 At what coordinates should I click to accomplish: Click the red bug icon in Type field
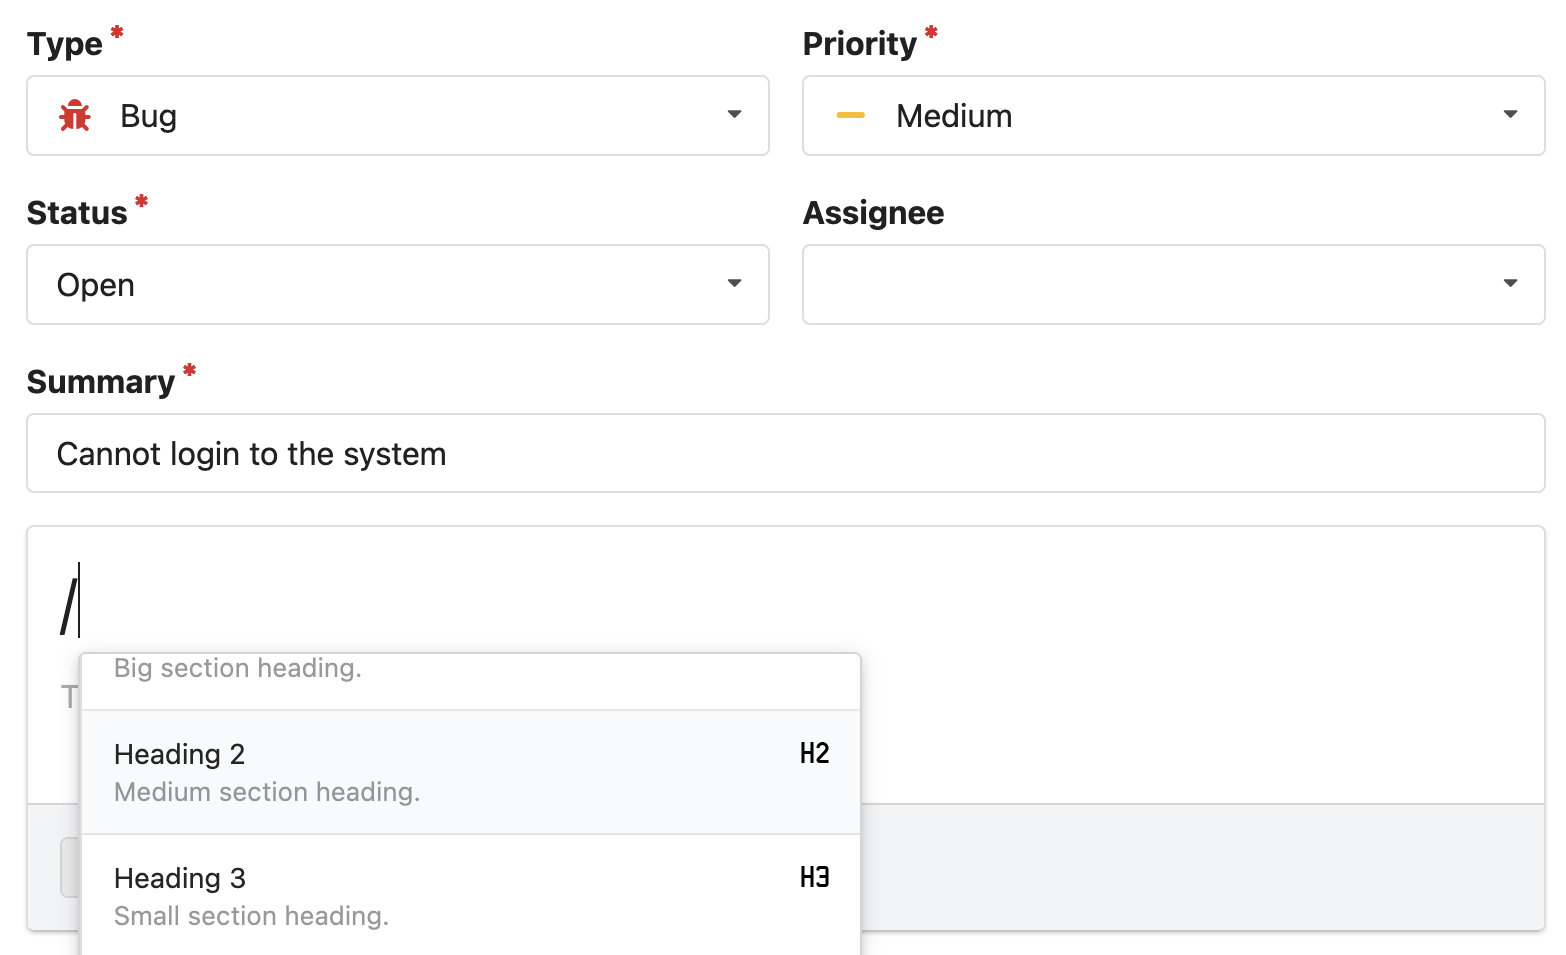coord(75,116)
